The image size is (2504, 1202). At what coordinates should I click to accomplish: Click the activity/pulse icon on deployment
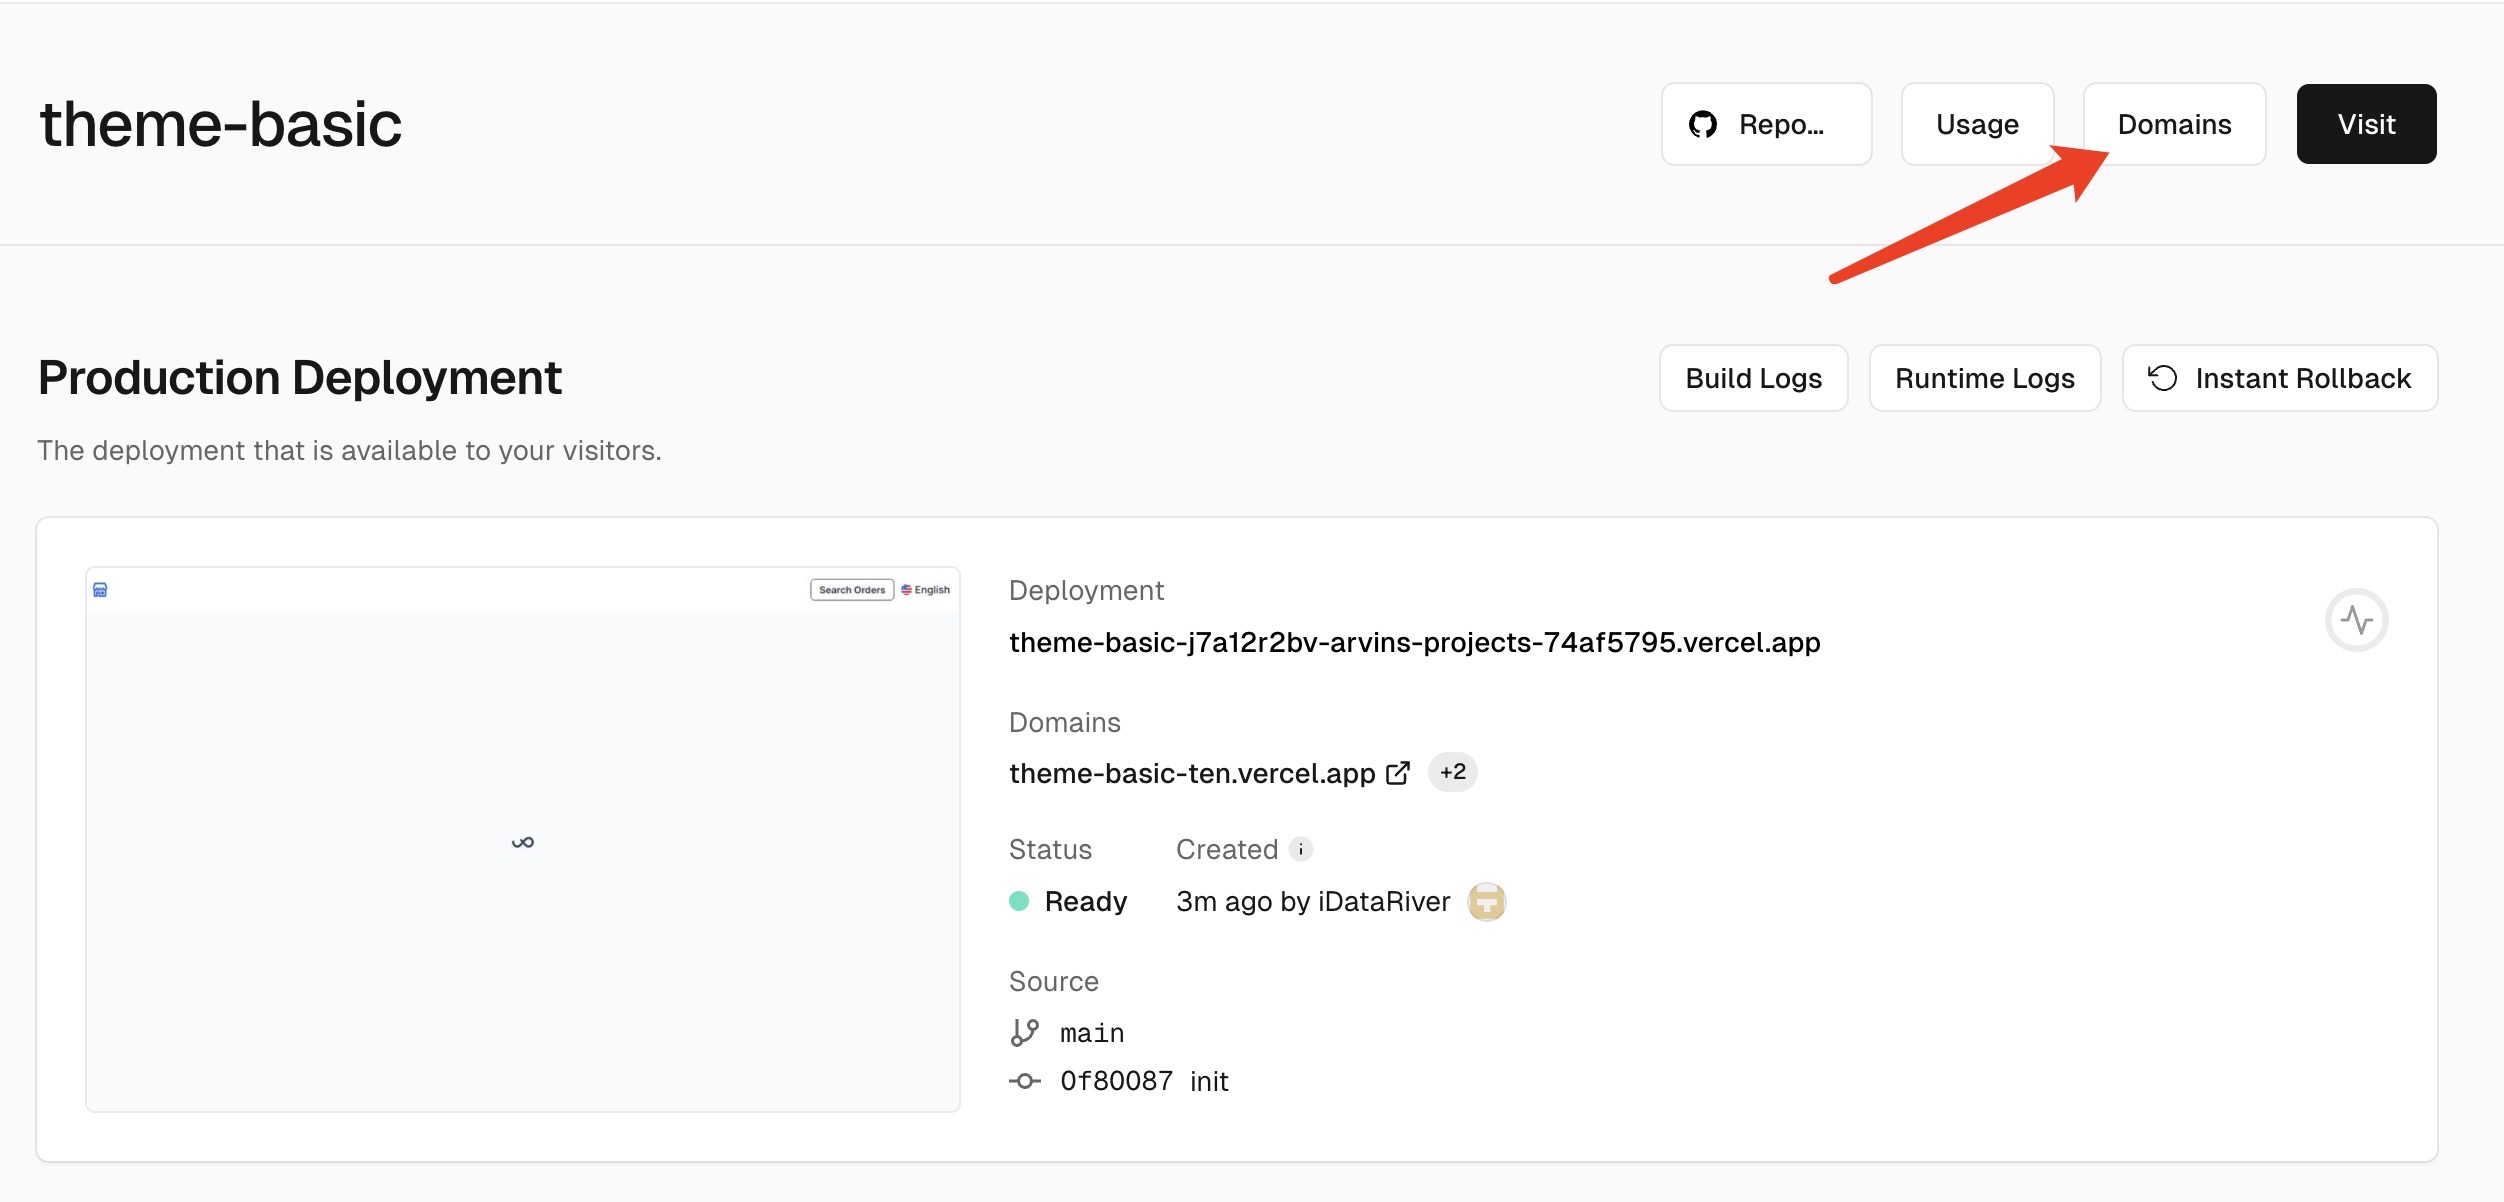click(x=2359, y=619)
